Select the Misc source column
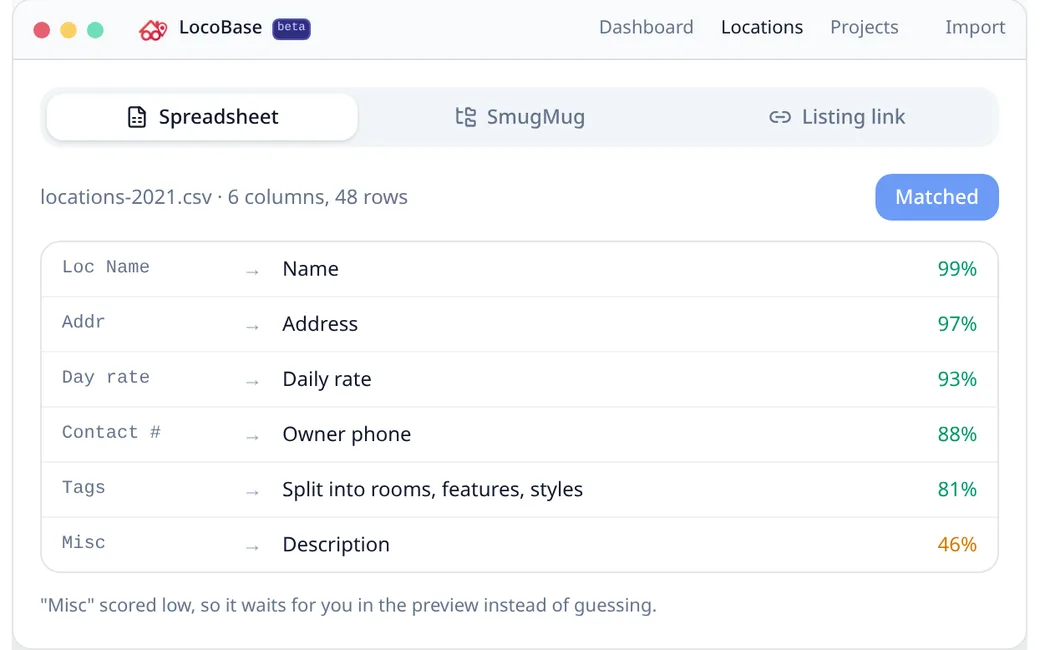 tap(84, 543)
